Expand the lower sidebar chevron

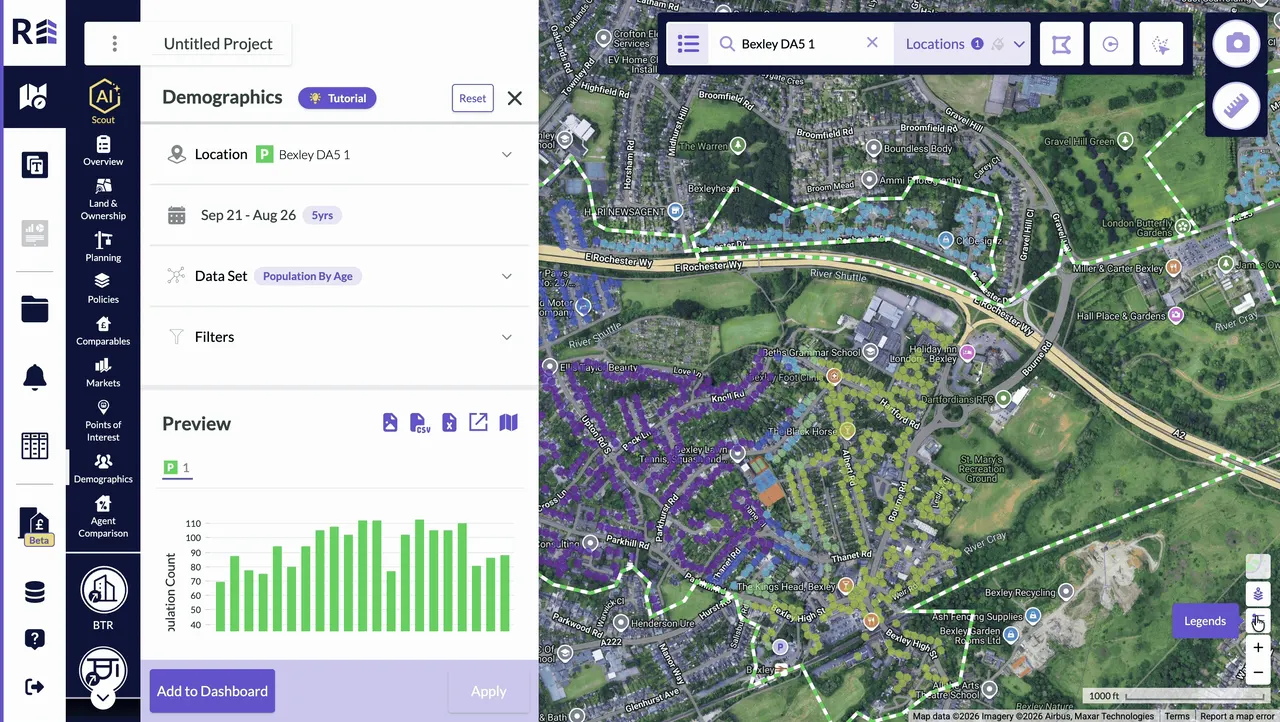tap(103, 699)
